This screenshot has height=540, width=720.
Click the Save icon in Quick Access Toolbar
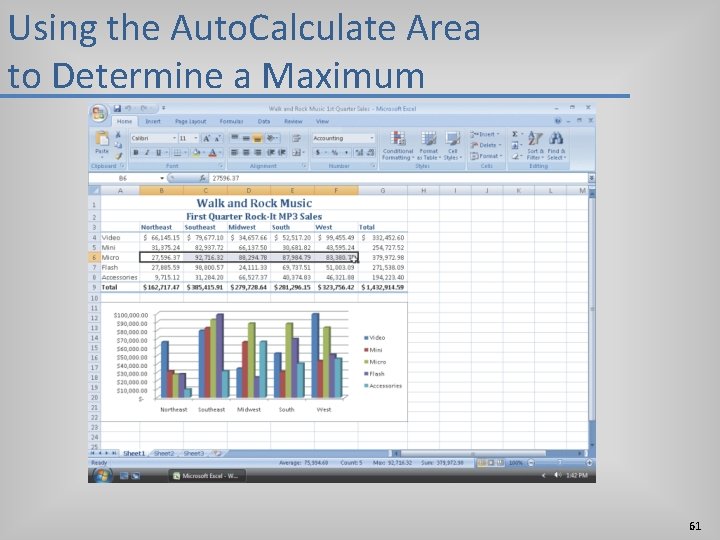[118, 109]
